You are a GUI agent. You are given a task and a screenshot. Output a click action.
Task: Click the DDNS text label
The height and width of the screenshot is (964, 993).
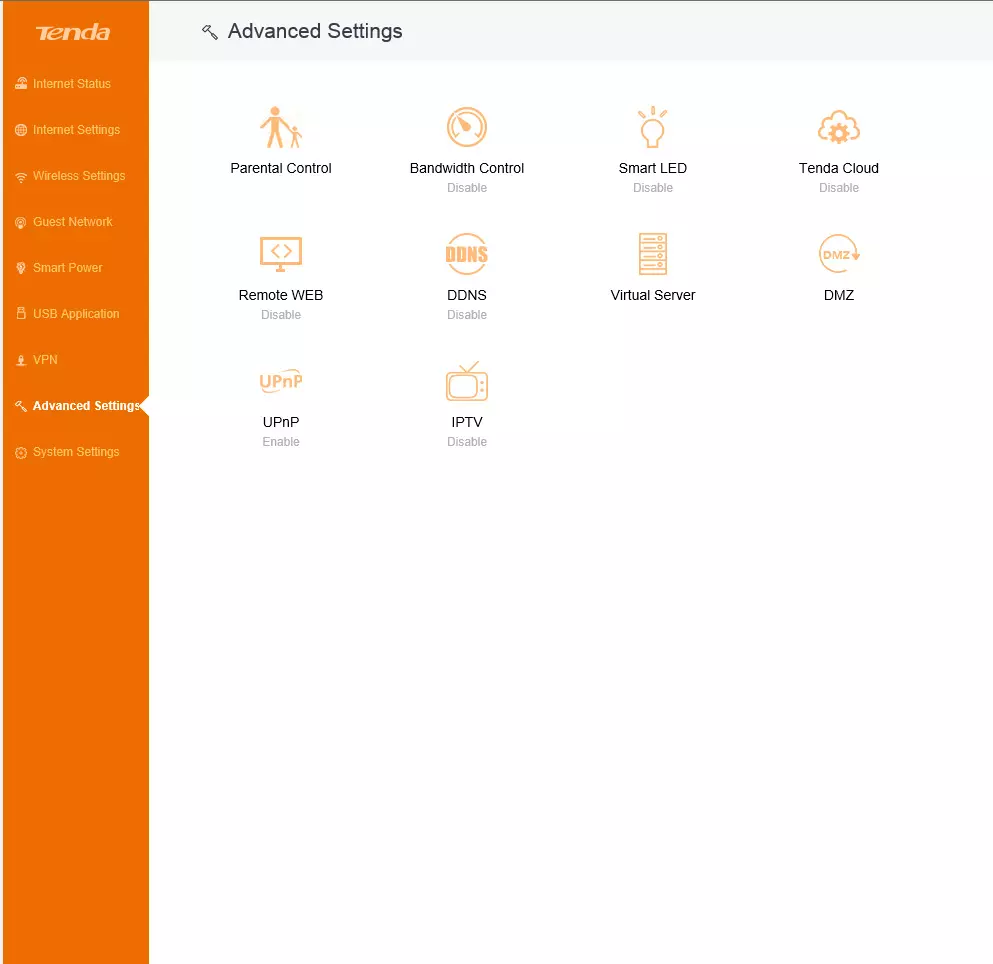(467, 295)
